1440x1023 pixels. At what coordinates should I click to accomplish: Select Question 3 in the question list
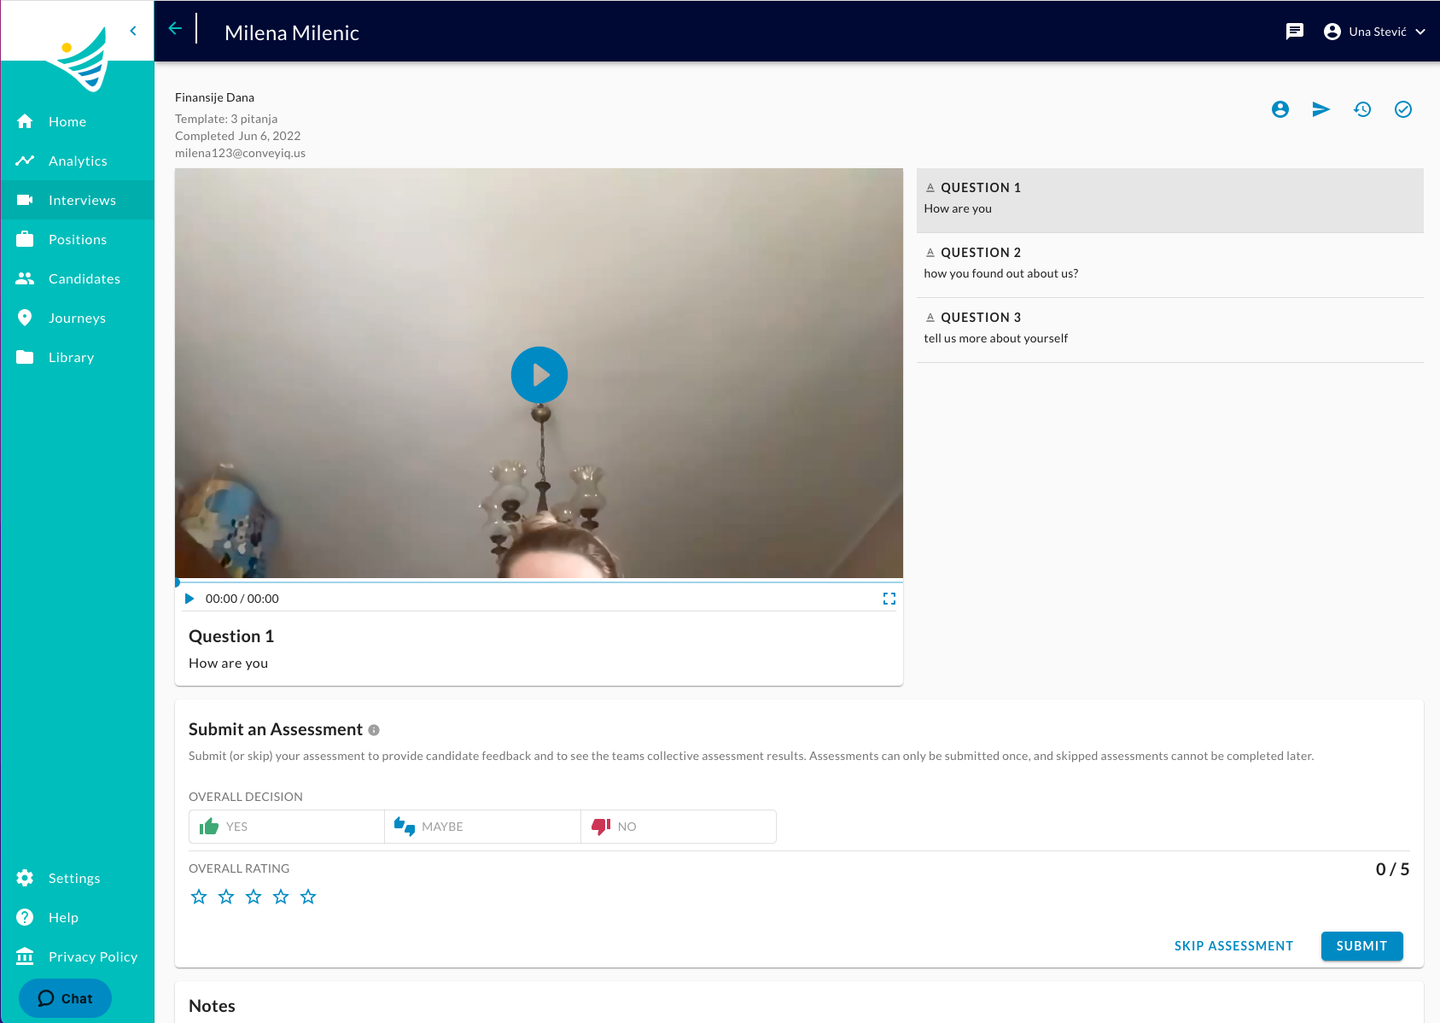click(x=1170, y=330)
